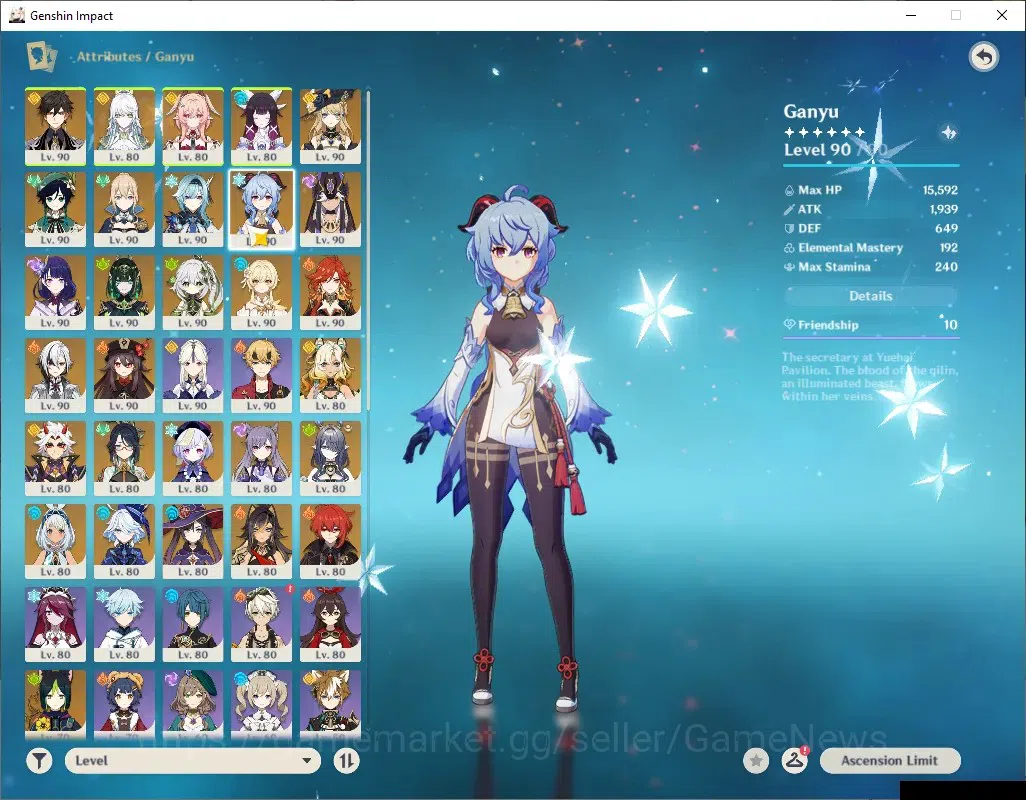Select the grey-haired Dendro character at Lv. 80
Image resolution: width=1026 pixels, height=800 pixels.
point(330,459)
